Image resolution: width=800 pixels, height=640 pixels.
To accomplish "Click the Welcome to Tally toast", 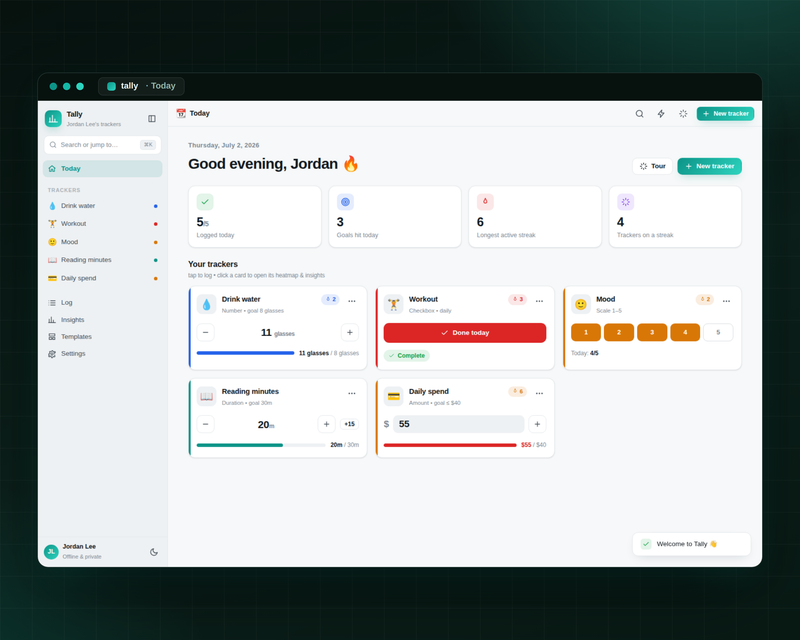I will coord(692,544).
